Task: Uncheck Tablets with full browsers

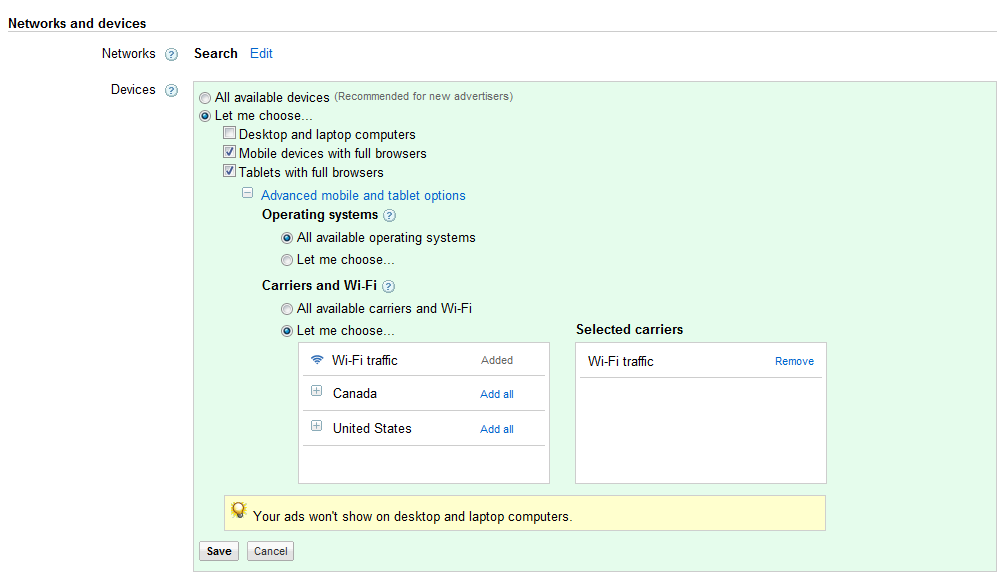Action: coord(230,172)
